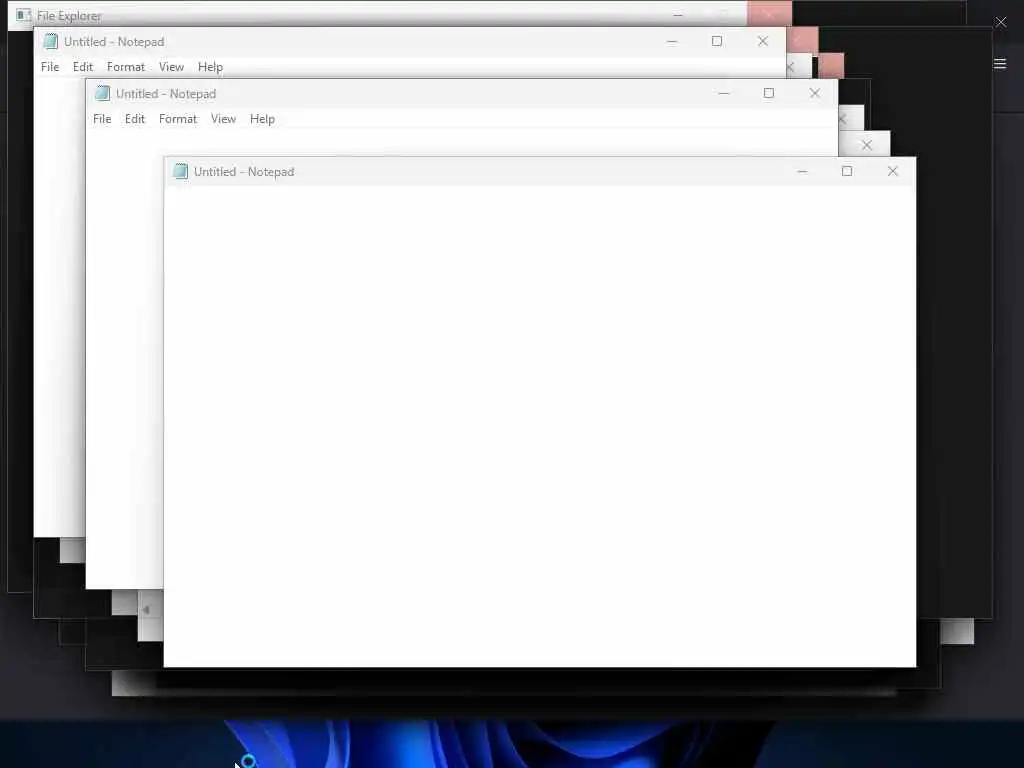Click the notepad icon of the middle Notepad window
This screenshot has width=1024, height=768.
coord(103,93)
